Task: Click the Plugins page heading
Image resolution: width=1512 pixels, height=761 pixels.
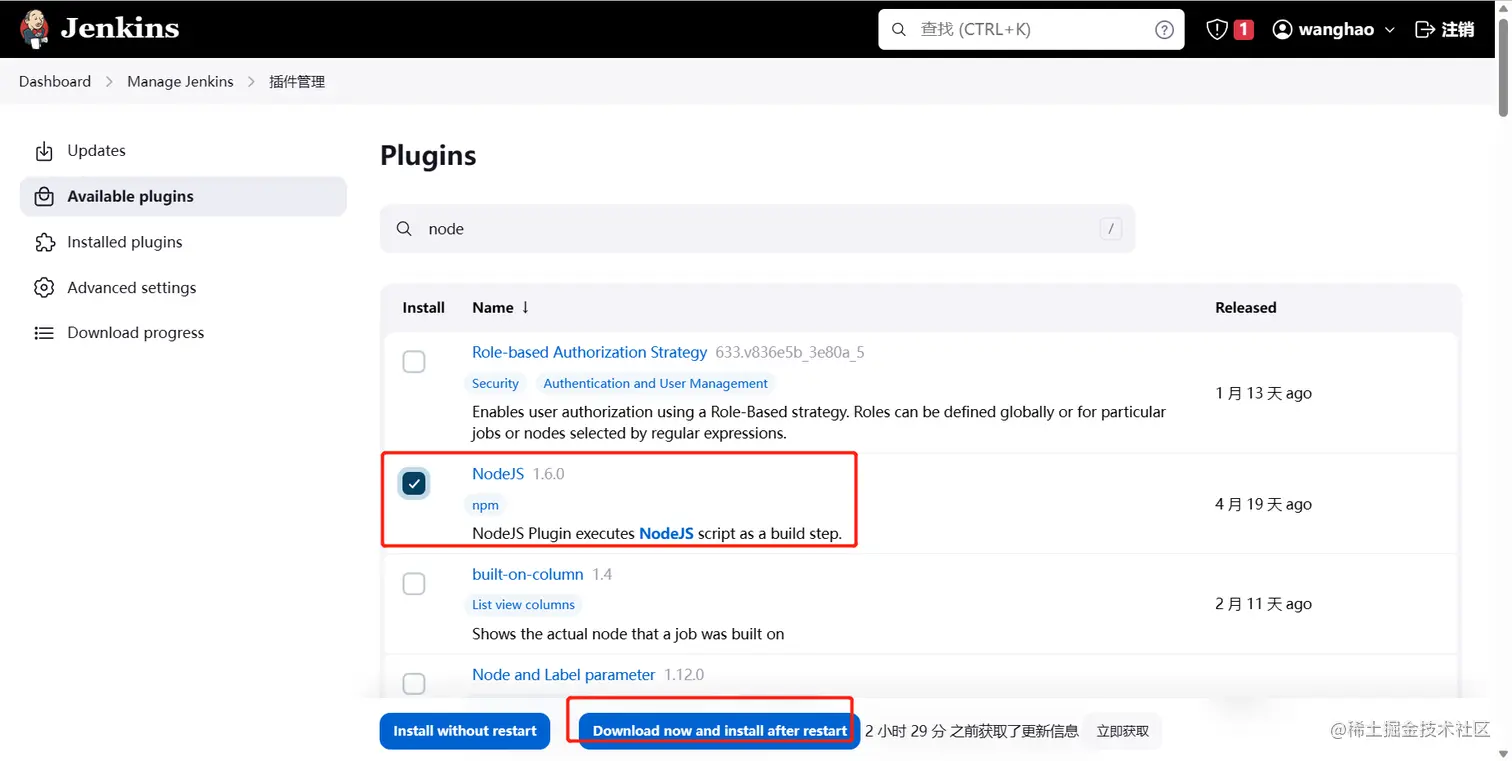Action: pyautogui.click(x=428, y=156)
